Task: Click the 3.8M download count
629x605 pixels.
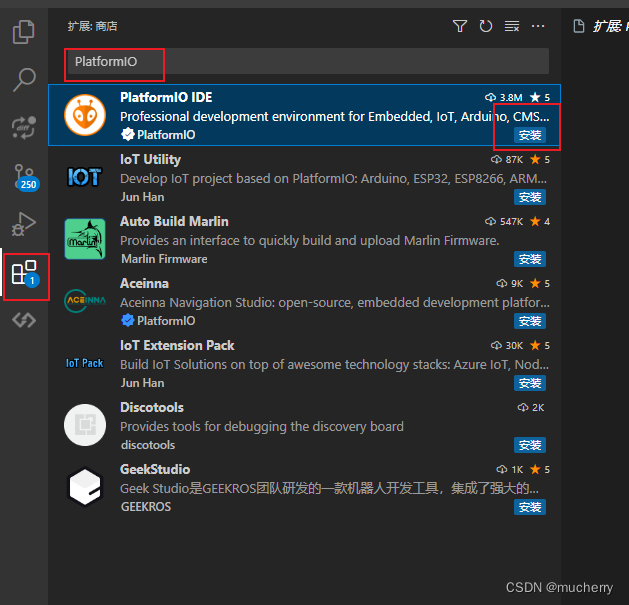Action: [504, 97]
